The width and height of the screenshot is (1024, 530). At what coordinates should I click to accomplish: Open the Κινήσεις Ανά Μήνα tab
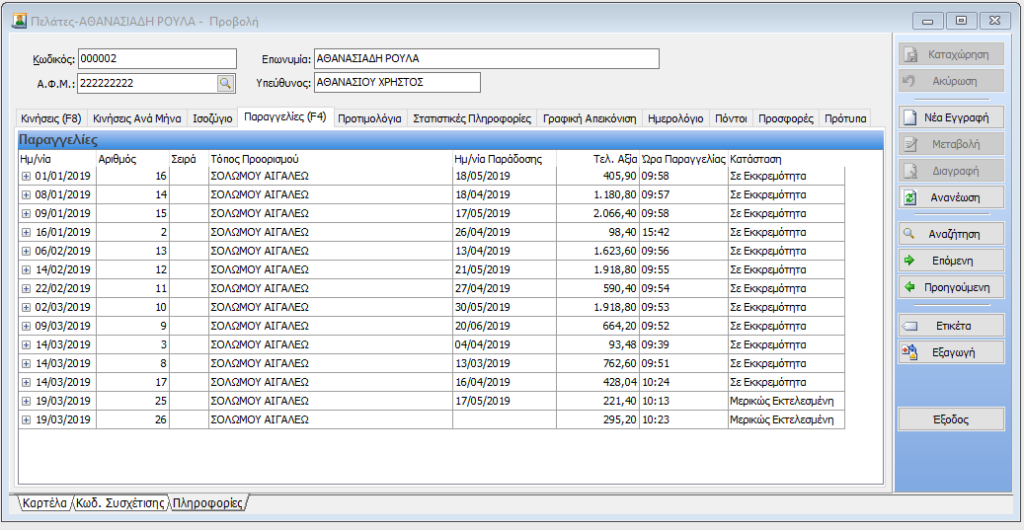[136, 119]
